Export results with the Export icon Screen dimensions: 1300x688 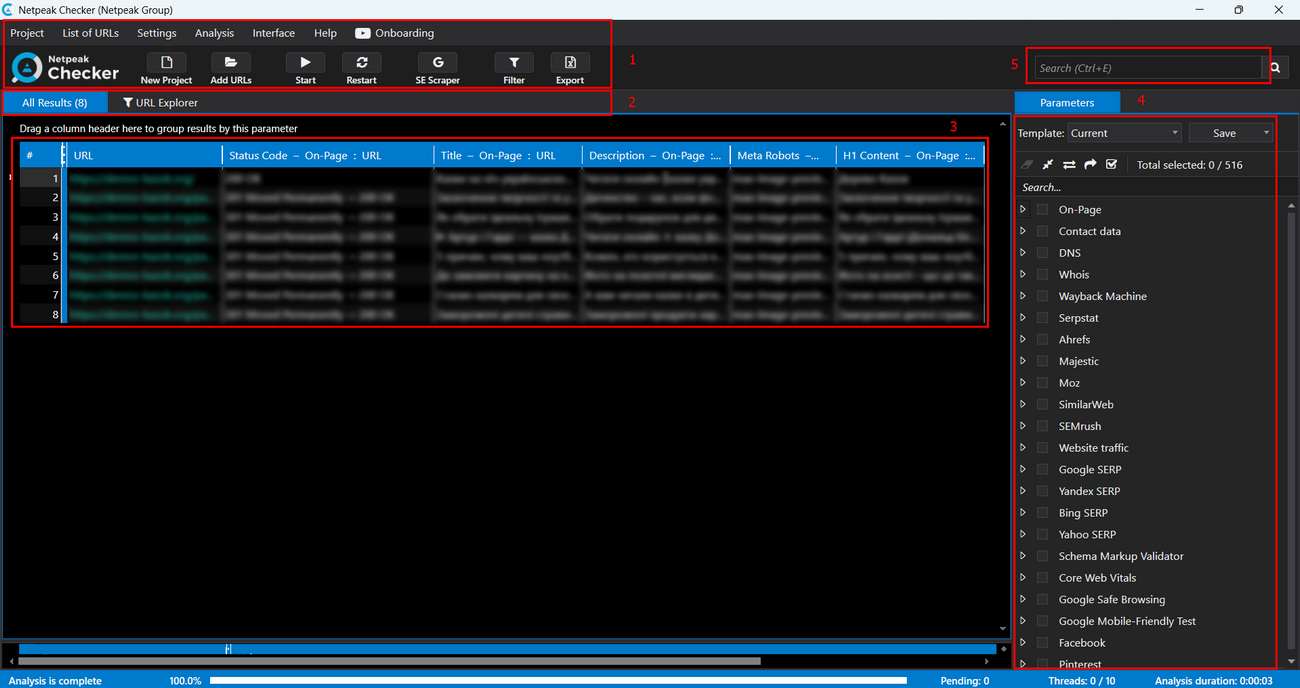(570, 68)
